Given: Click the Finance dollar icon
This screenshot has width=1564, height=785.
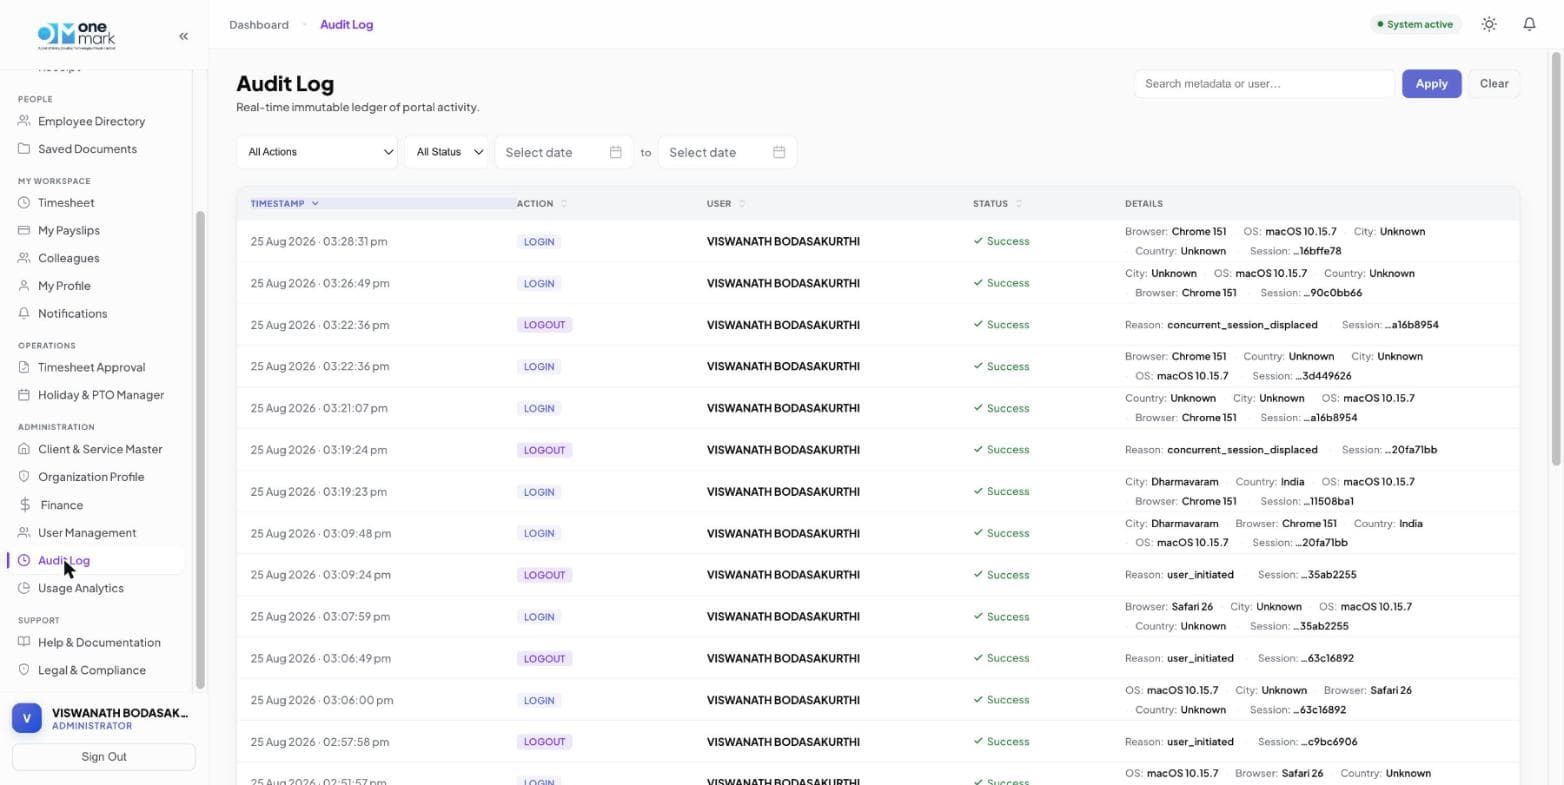Looking at the screenshot, I should click(x=24, y=505).
